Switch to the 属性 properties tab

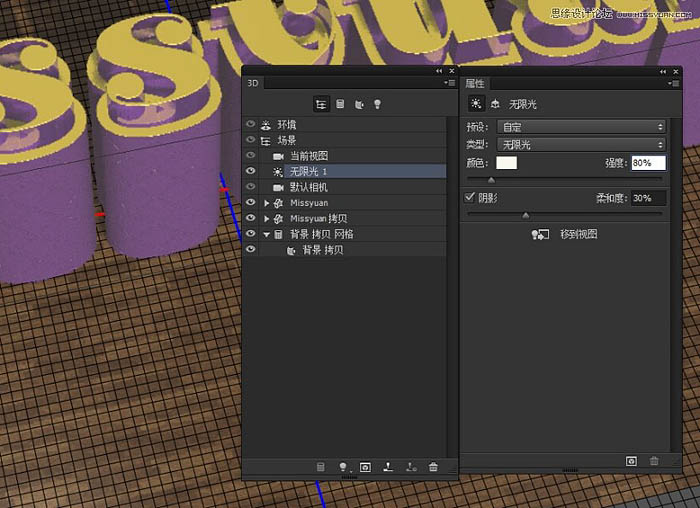[475, 83]
